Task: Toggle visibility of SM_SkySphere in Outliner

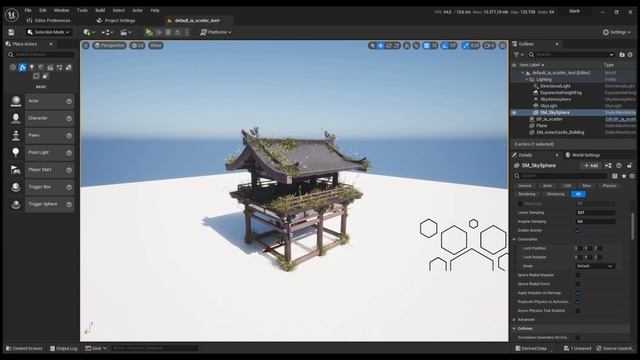Action: [x=514, y=113]
